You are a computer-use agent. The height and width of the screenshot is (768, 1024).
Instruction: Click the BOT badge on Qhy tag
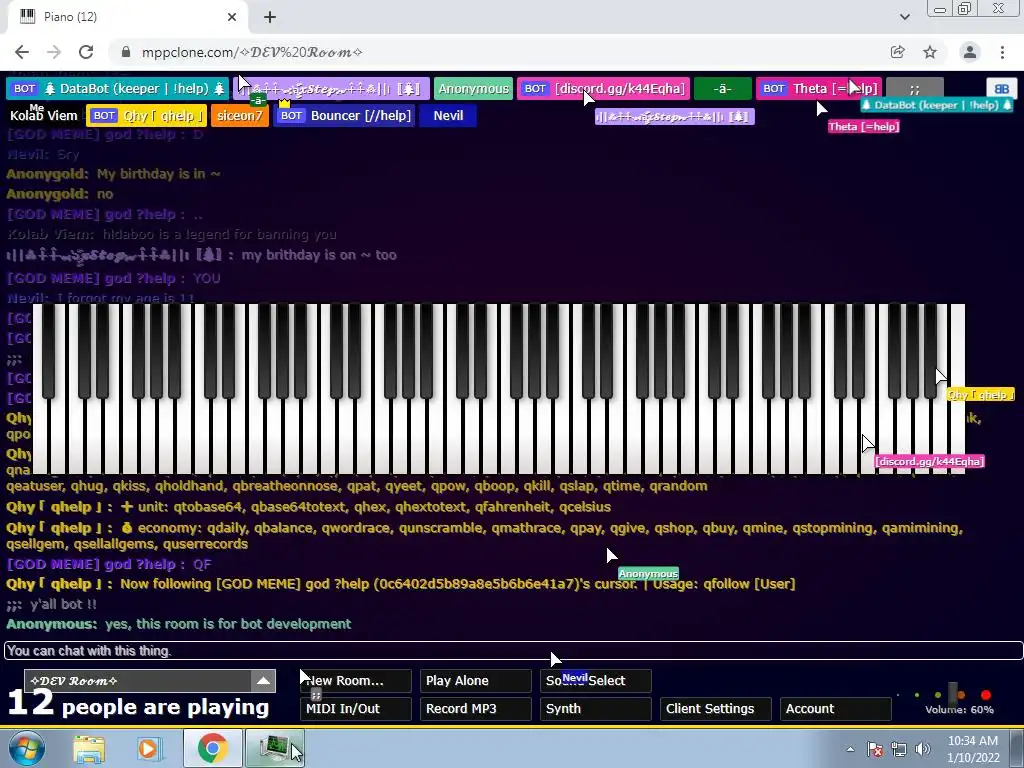click(x=104, y=116)
